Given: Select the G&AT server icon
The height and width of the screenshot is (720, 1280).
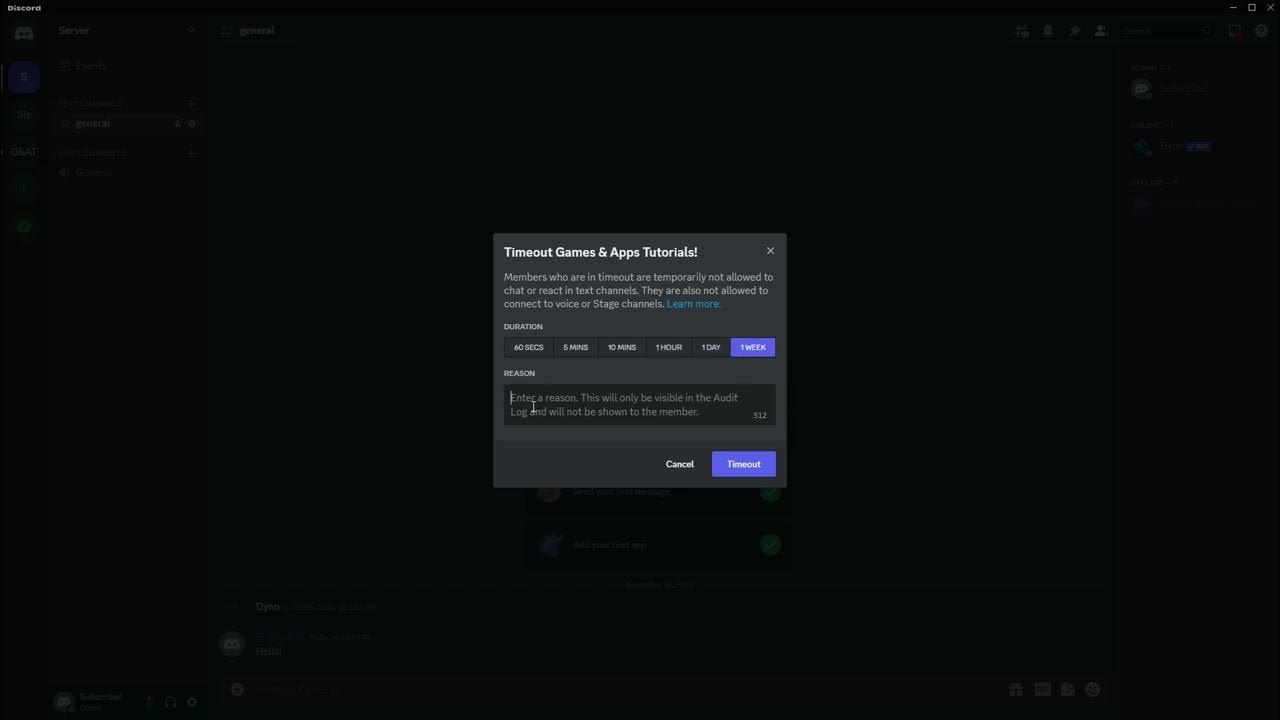Looking at the screenshot, I should click(24, 152).
